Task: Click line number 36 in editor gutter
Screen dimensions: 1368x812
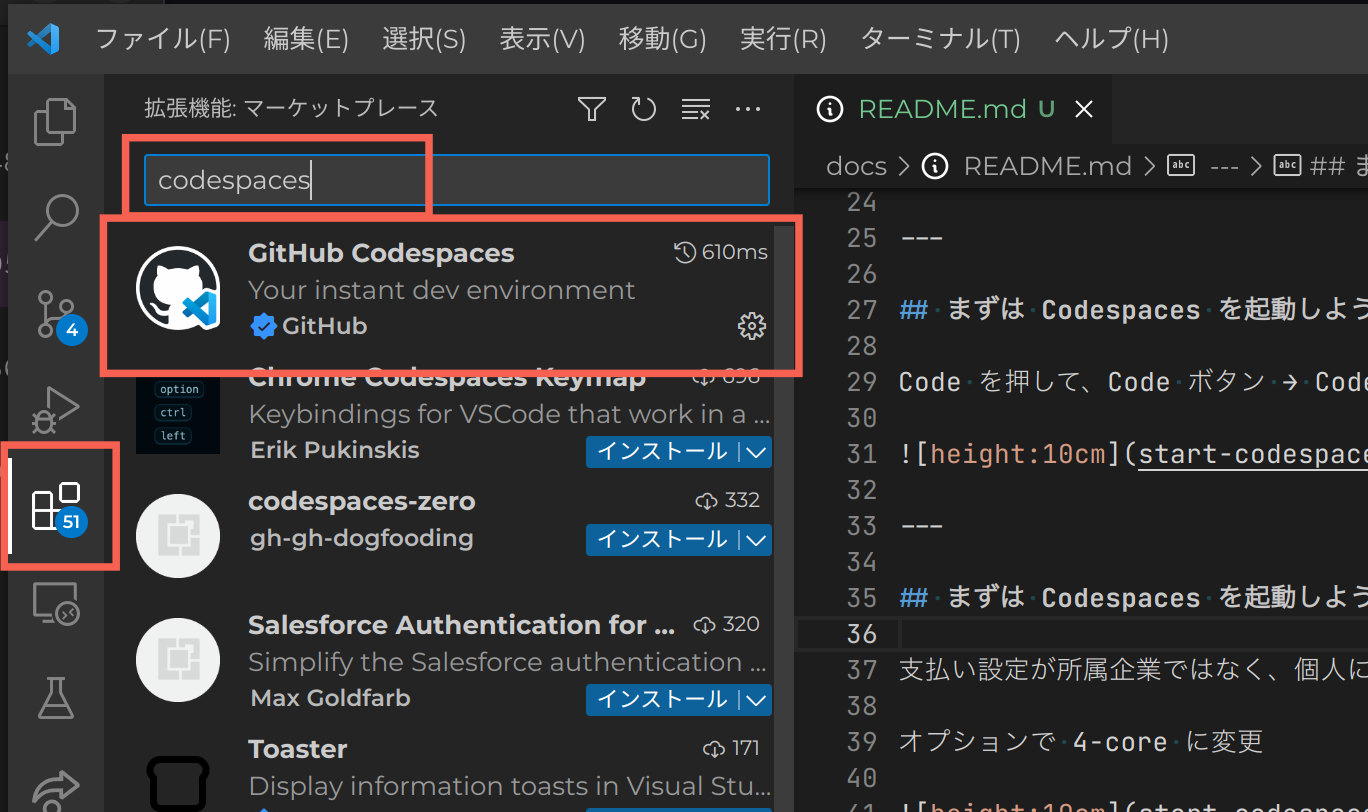Action: [x=861, y=634]
